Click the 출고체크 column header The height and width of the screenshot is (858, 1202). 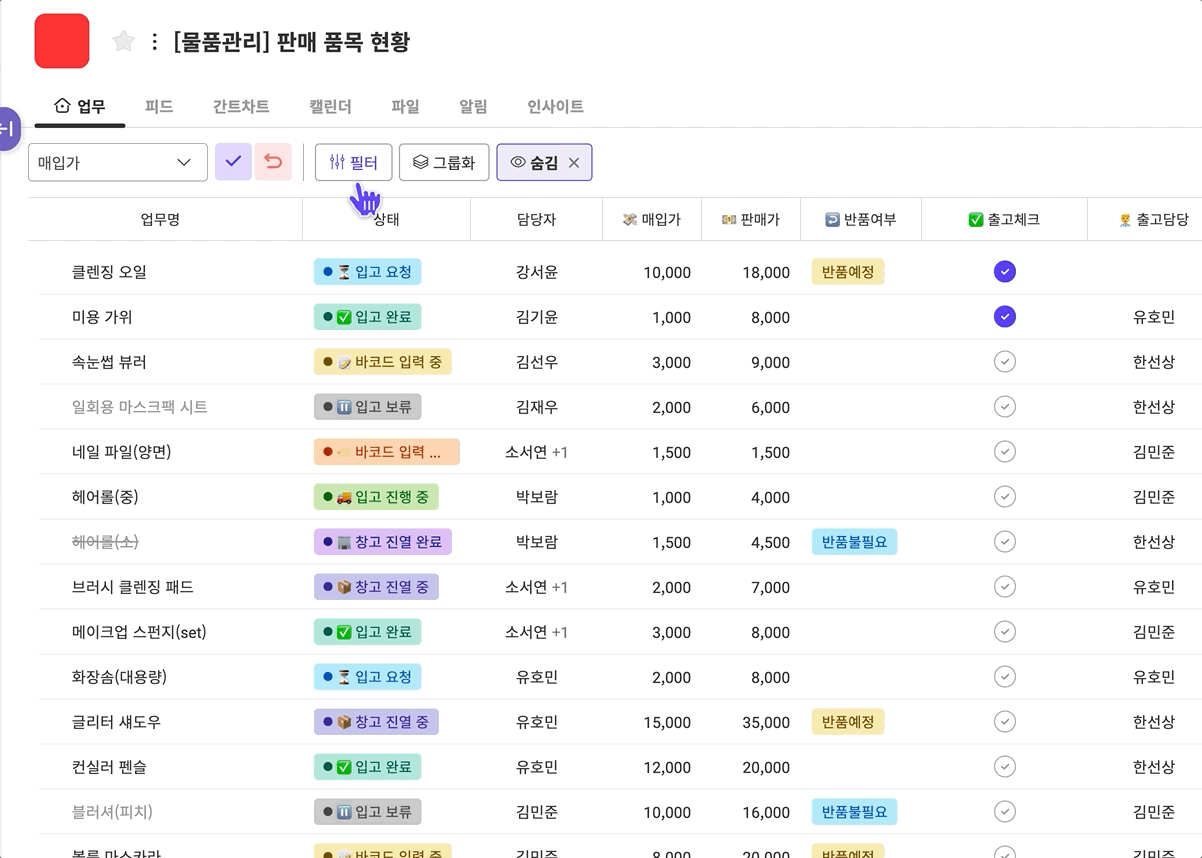[1004, 220]
